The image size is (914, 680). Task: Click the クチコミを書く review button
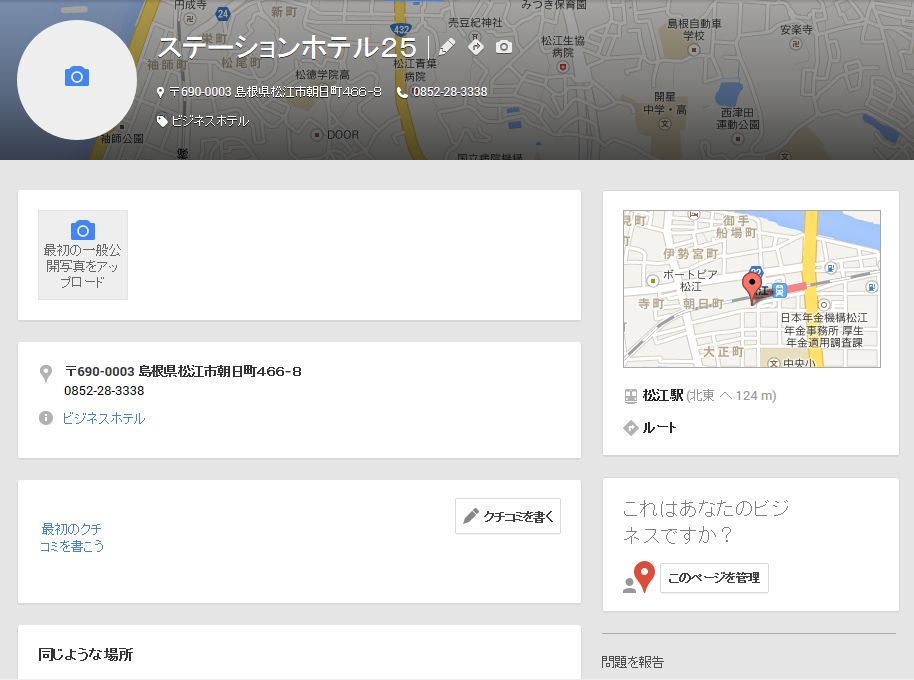coord(508,516)
